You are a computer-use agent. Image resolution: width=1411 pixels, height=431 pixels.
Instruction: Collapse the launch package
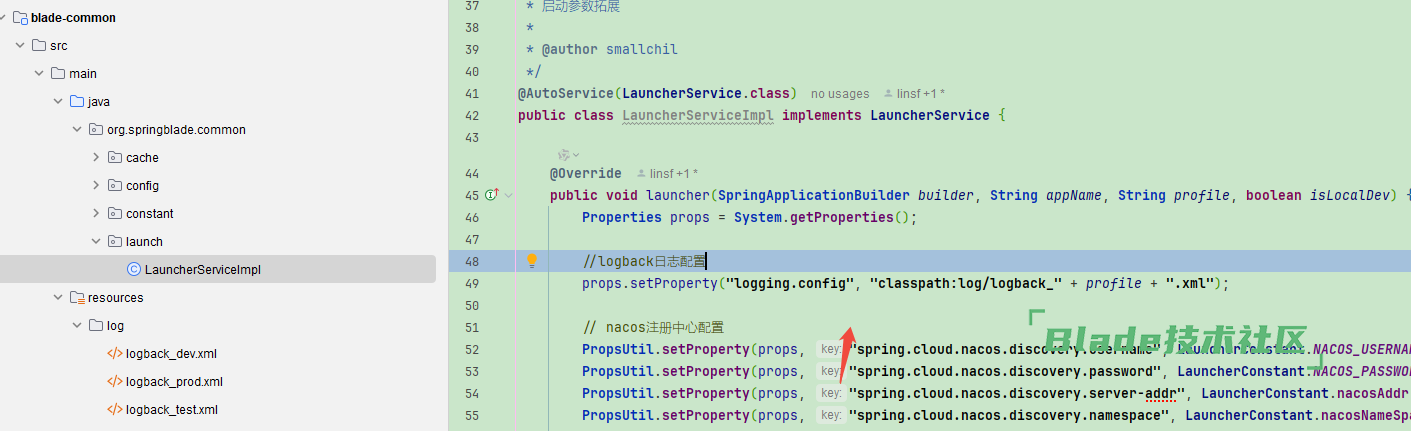[x=96, y=241]
